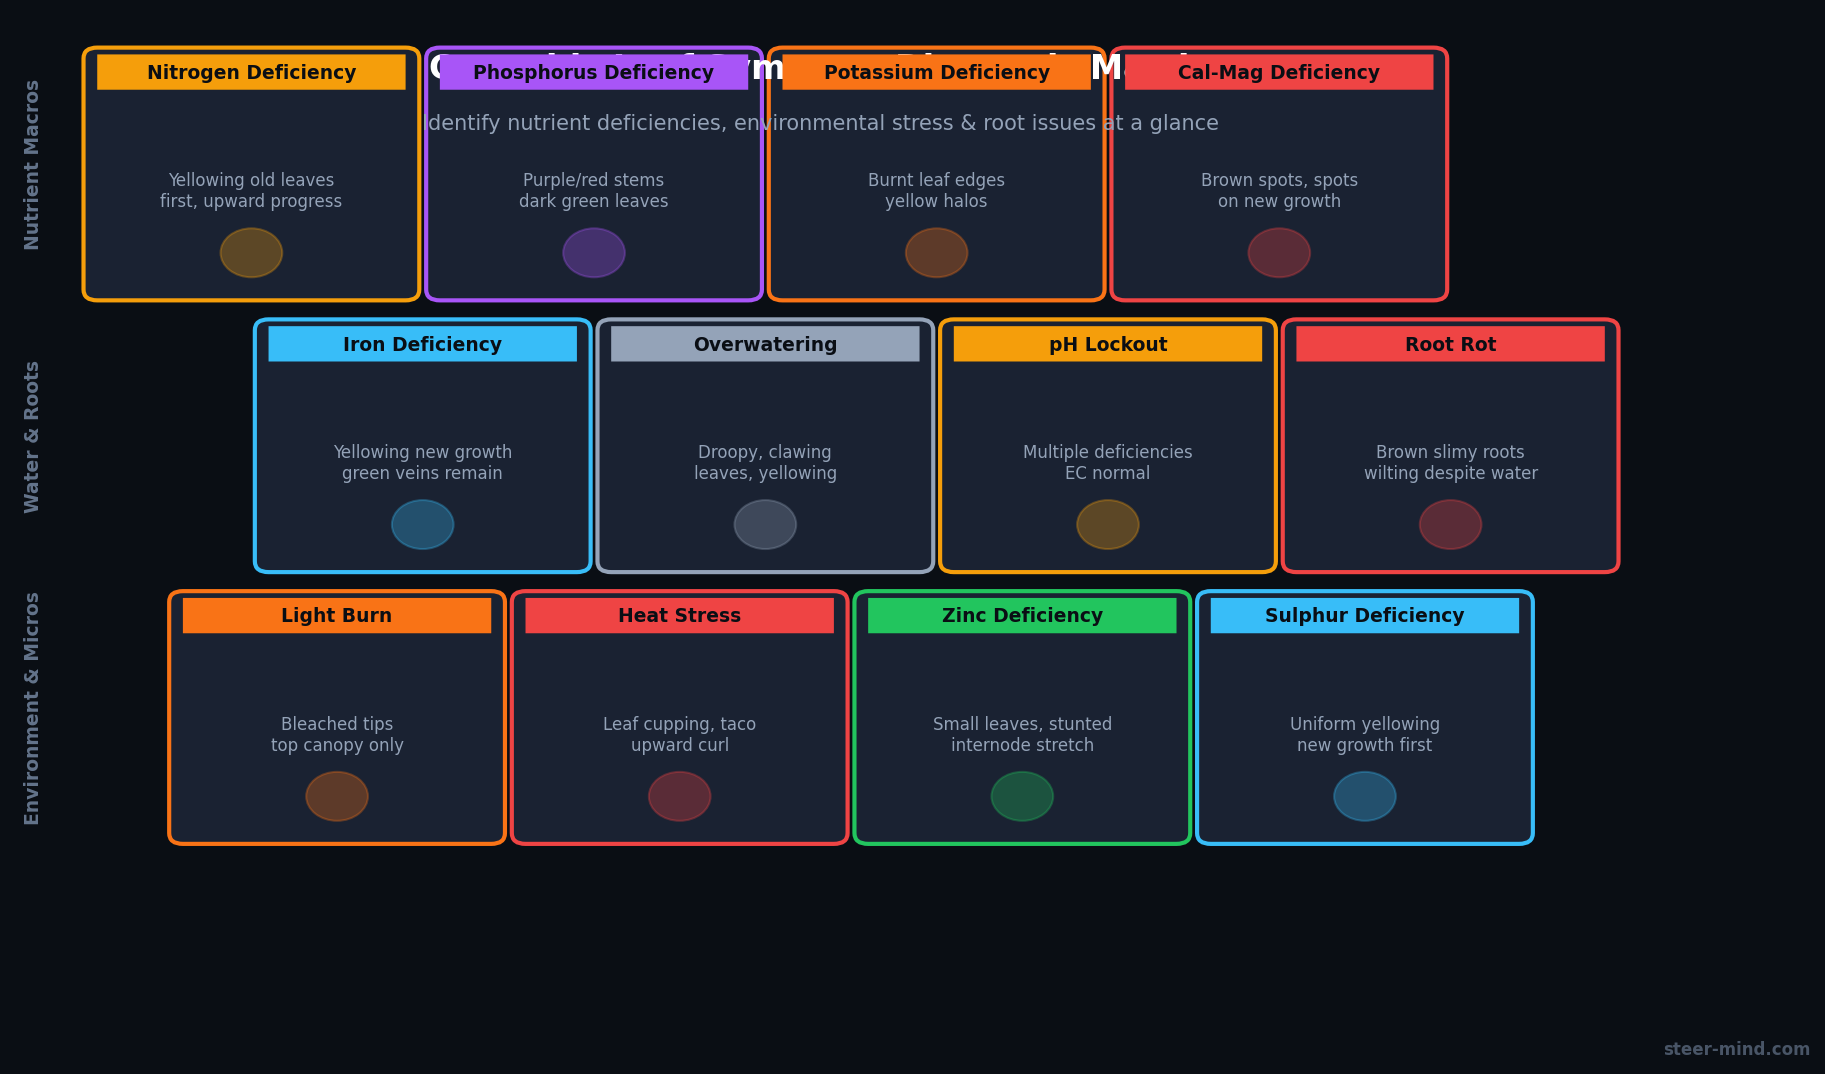Click the Root Rot red circle icon
The width and height of the screenshot is (1825, 1074).
1450,525
